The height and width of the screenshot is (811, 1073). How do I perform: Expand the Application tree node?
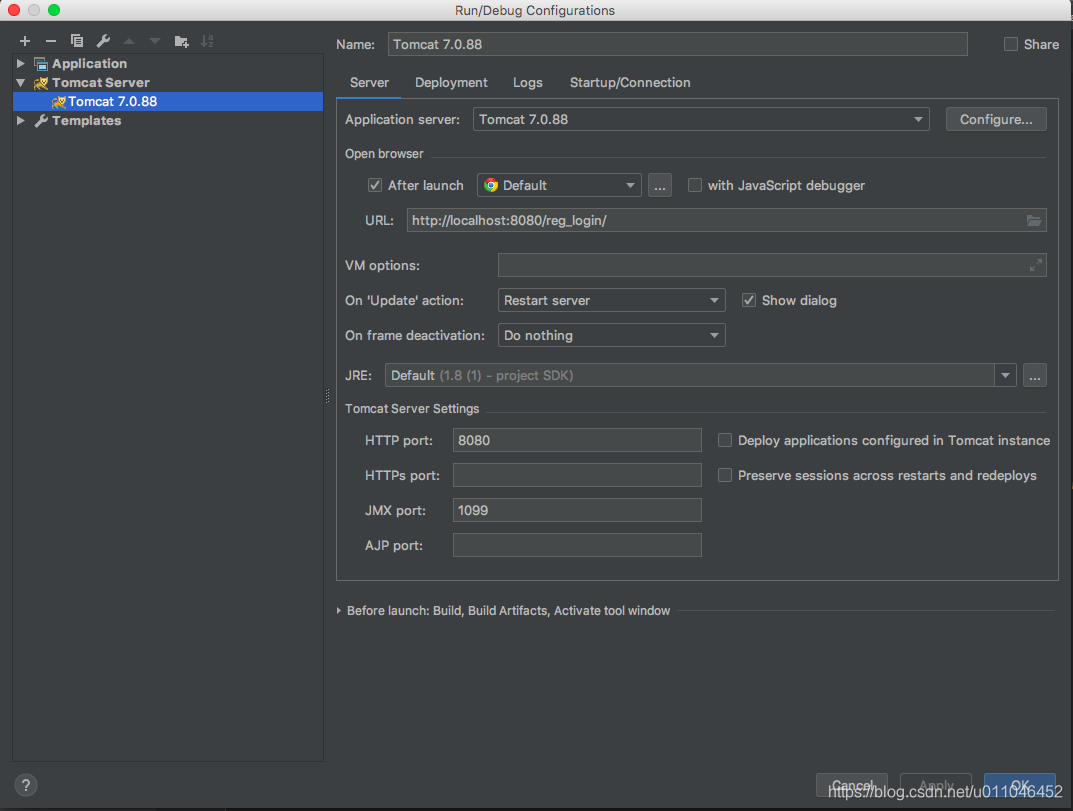[x=21, y=64]
